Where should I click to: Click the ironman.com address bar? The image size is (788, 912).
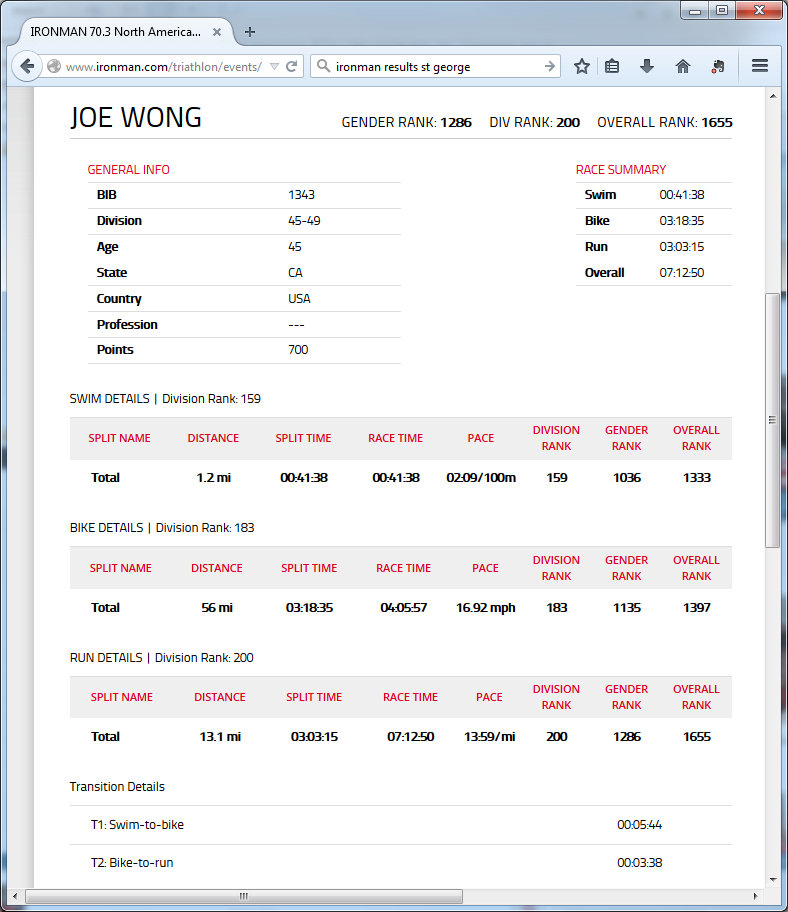(162, 67)
